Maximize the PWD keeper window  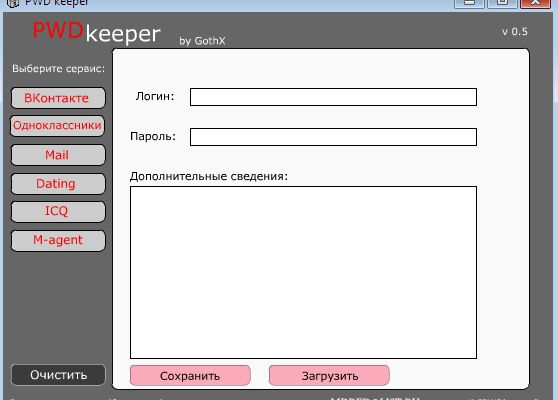coord(502,3)
